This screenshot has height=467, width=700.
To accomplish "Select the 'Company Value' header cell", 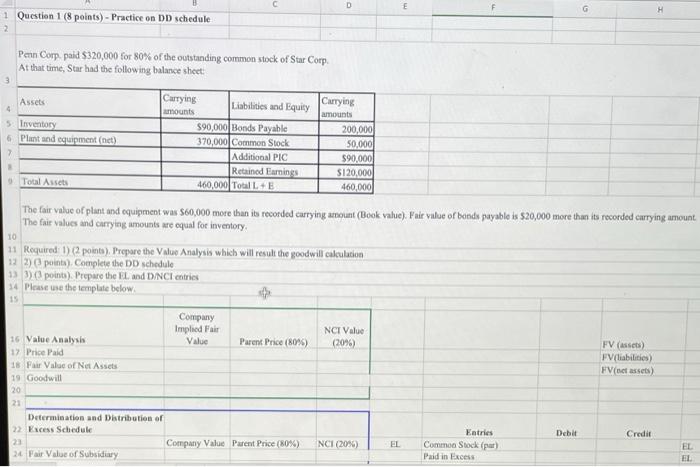I will tap(195, 443).
